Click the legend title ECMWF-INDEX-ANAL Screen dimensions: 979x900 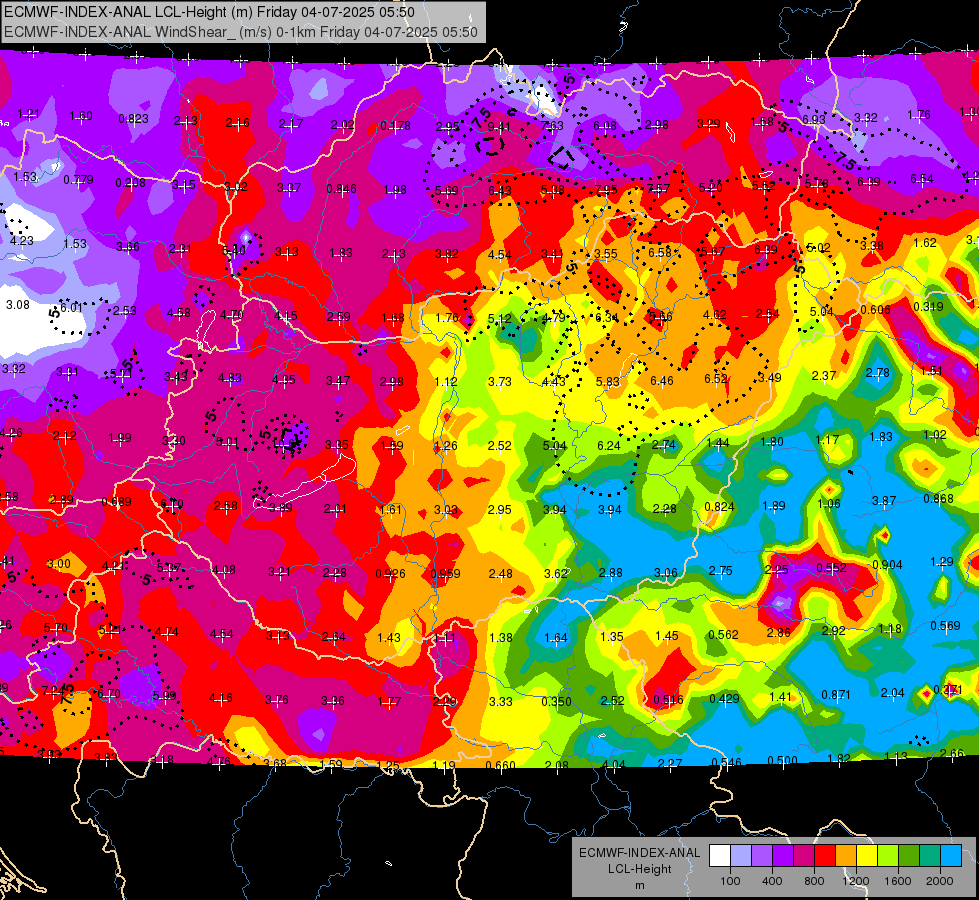coord(639,853)
